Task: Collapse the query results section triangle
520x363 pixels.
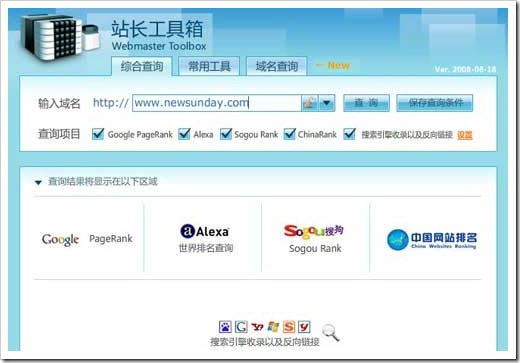Action: click(x=38, y=182)
